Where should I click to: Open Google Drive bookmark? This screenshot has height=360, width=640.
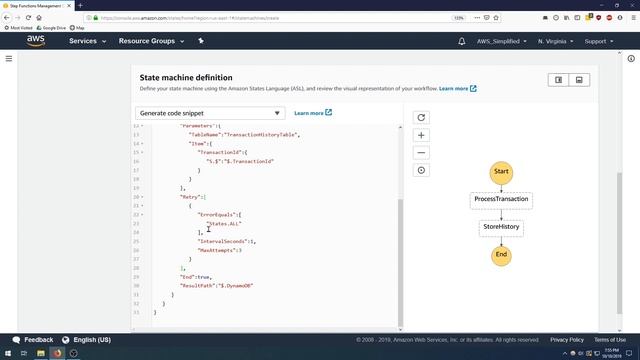pos(51,28)
